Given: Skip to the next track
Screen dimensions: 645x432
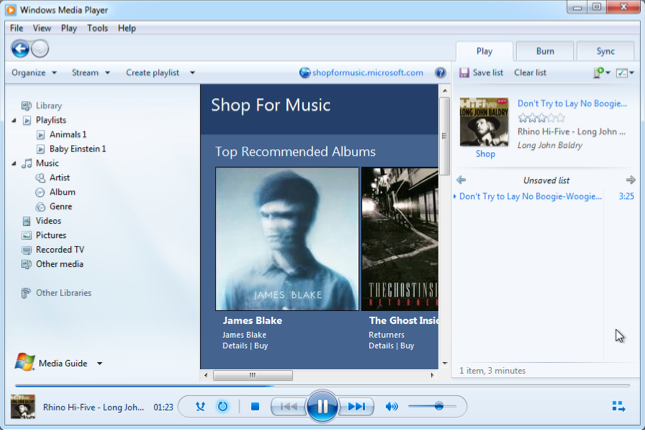Looking at the screenshot, I should 356,407.
